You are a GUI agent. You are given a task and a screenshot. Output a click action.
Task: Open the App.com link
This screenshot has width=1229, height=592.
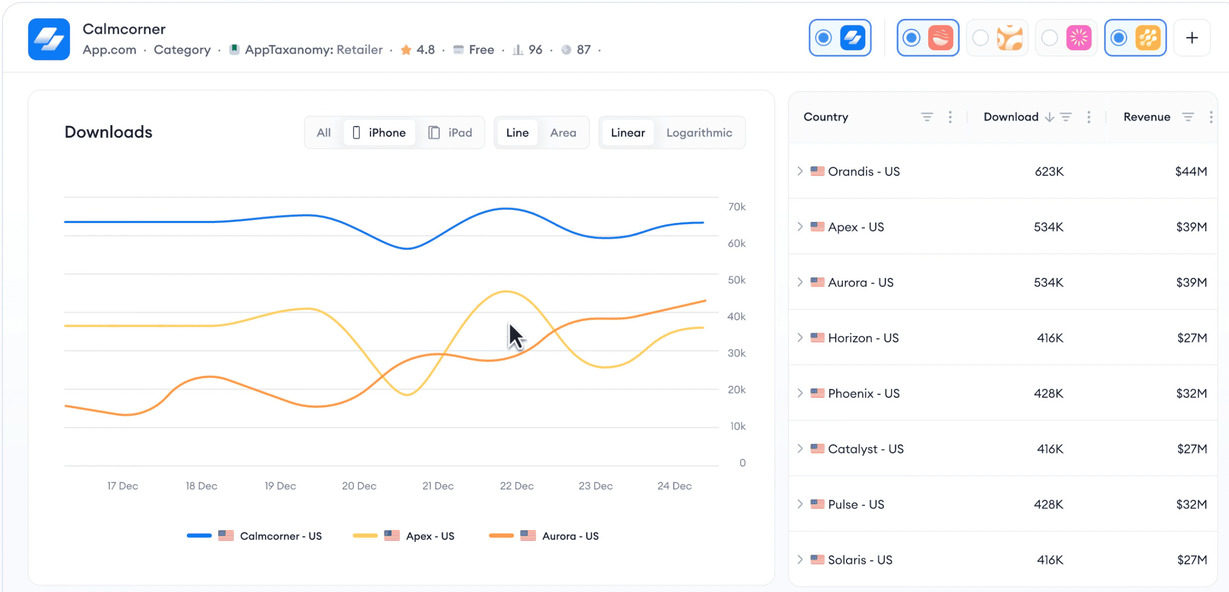pos(109,50)
